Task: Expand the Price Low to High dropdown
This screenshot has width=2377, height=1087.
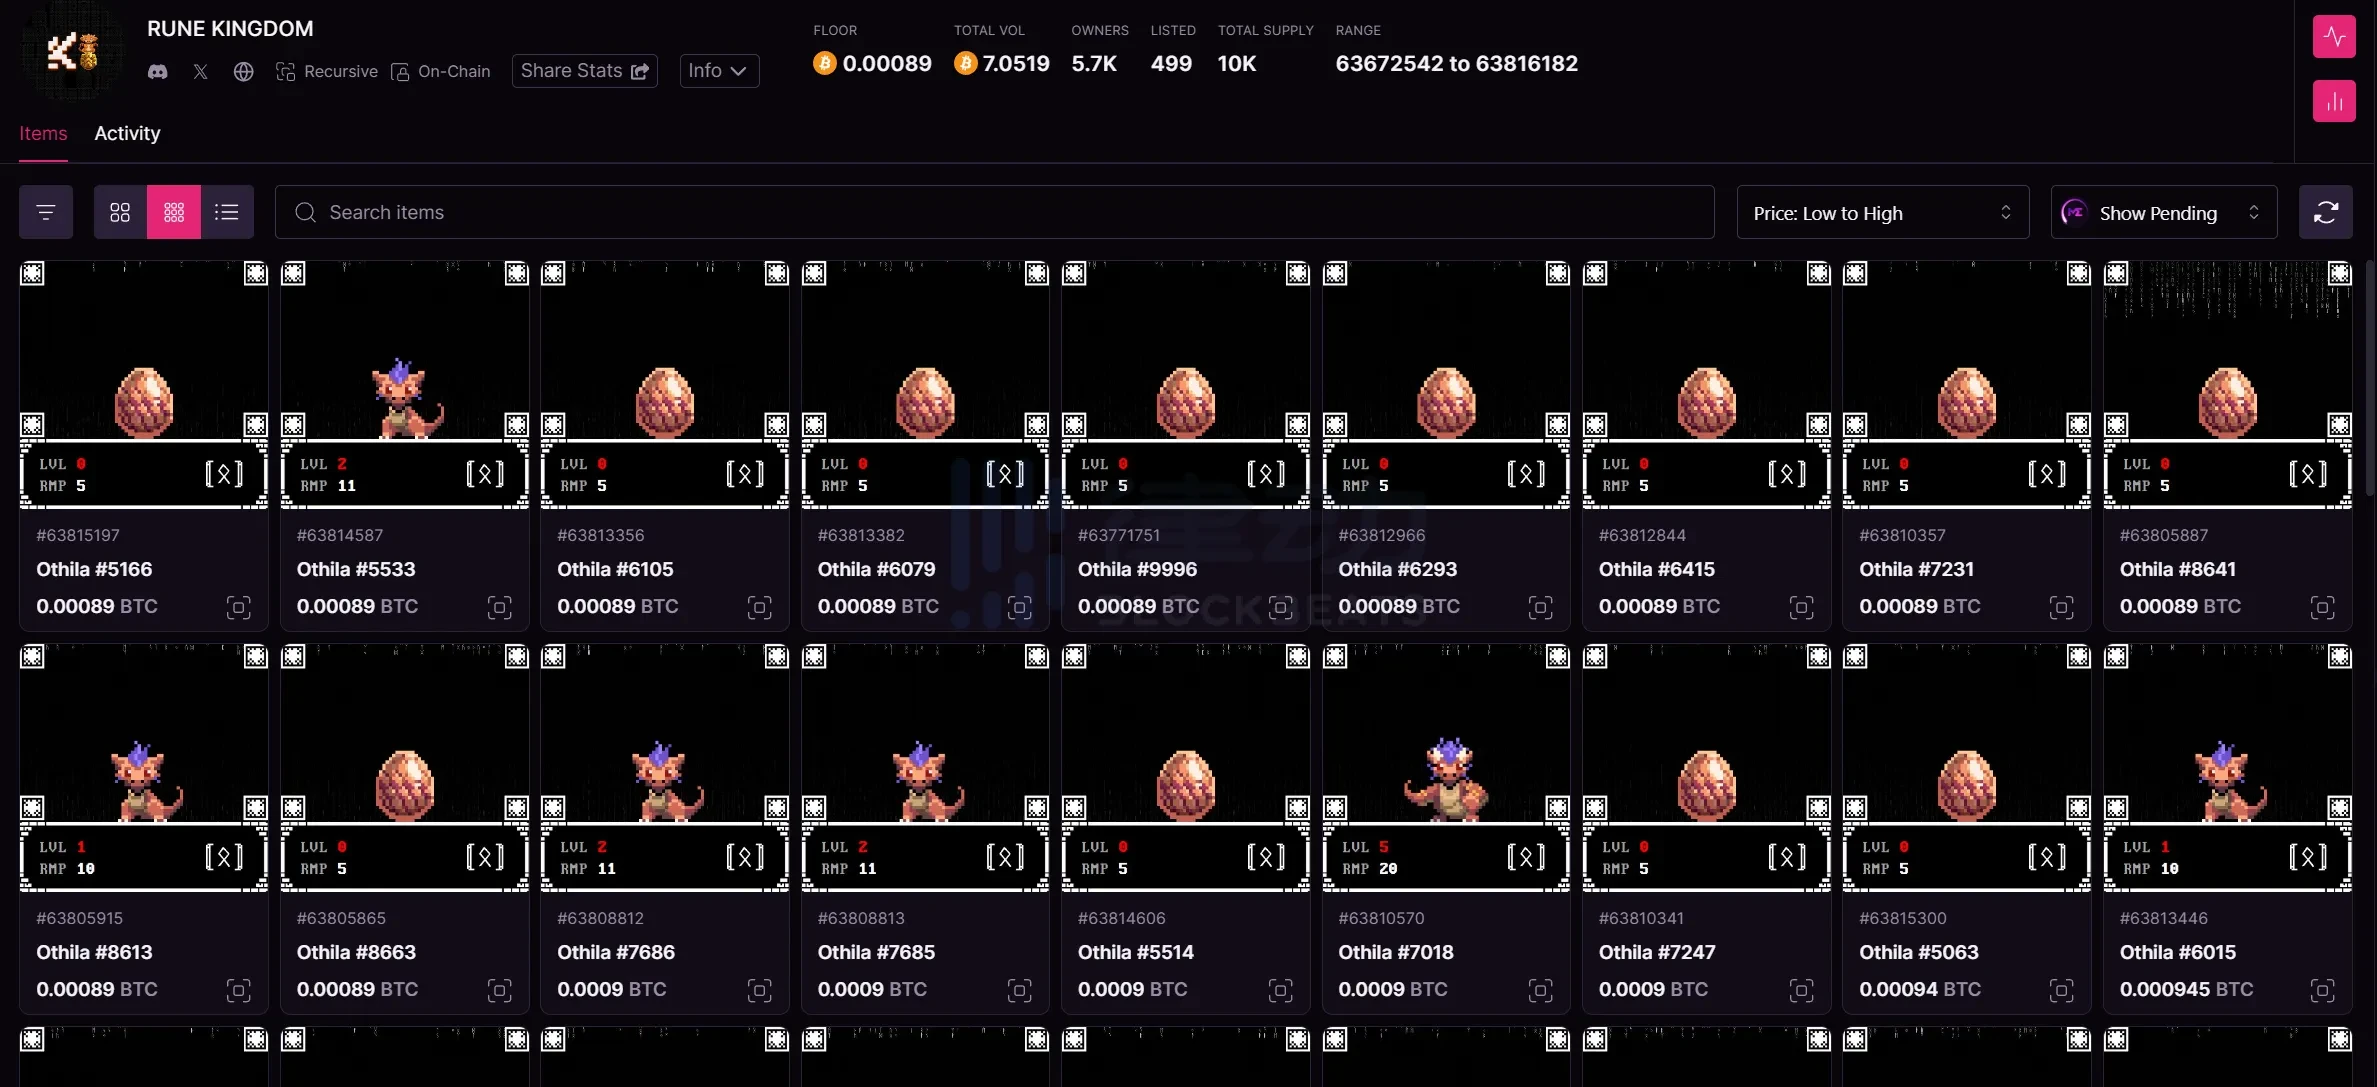Action: pyautogui.click(x=1881, y=212)
